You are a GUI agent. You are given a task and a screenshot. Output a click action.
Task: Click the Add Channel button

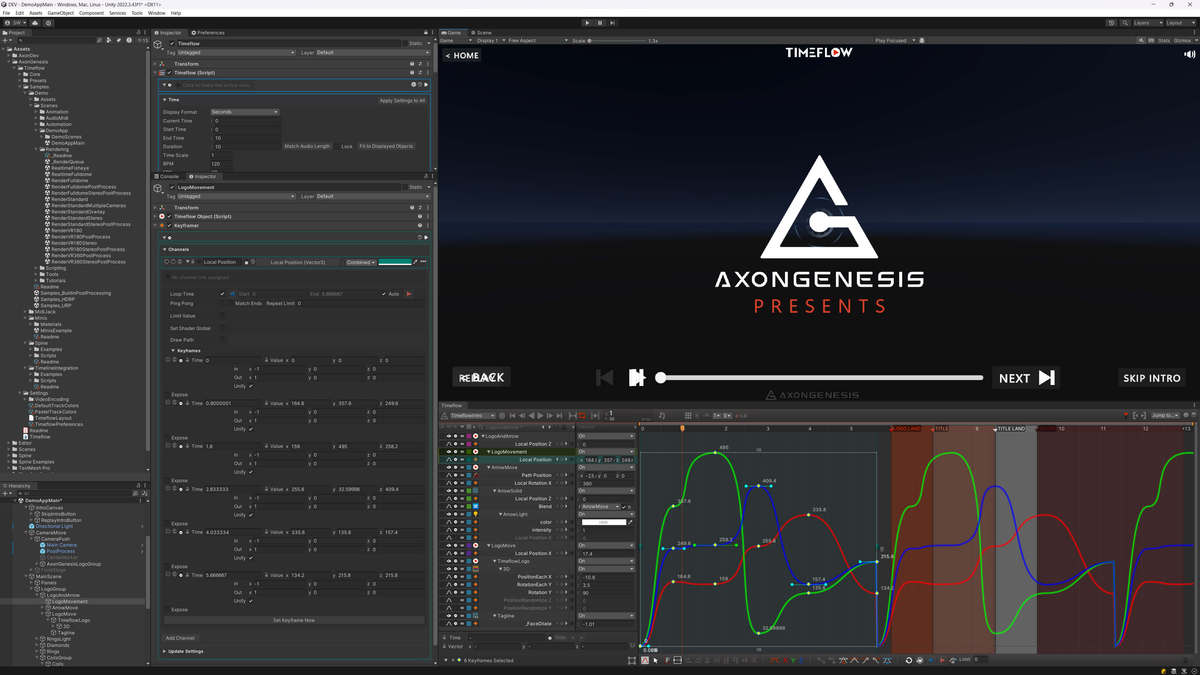(180, 637)
